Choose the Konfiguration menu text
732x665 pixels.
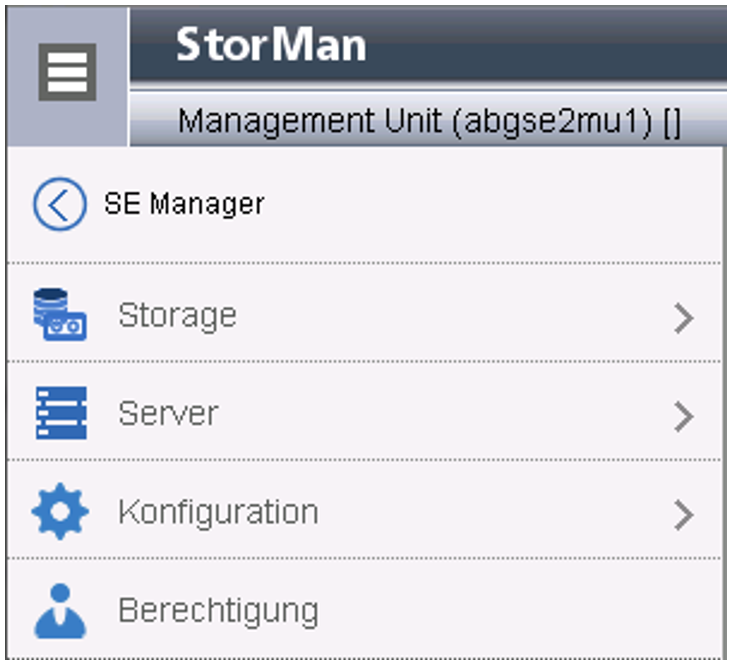(218, 512)
